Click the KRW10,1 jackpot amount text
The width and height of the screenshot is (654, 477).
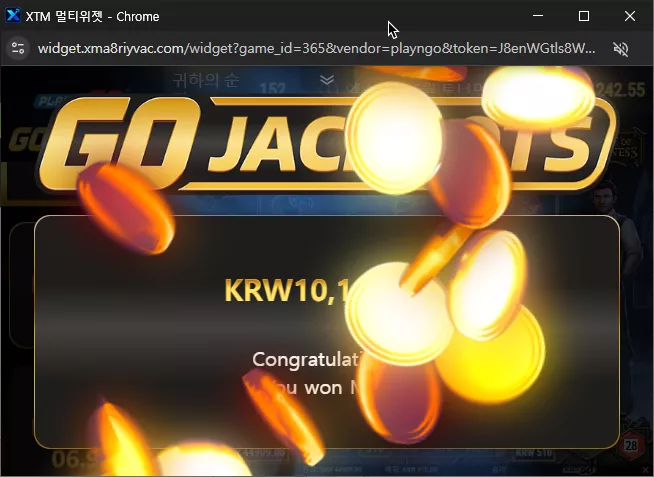pyautogui.click(x=288, y=290)
